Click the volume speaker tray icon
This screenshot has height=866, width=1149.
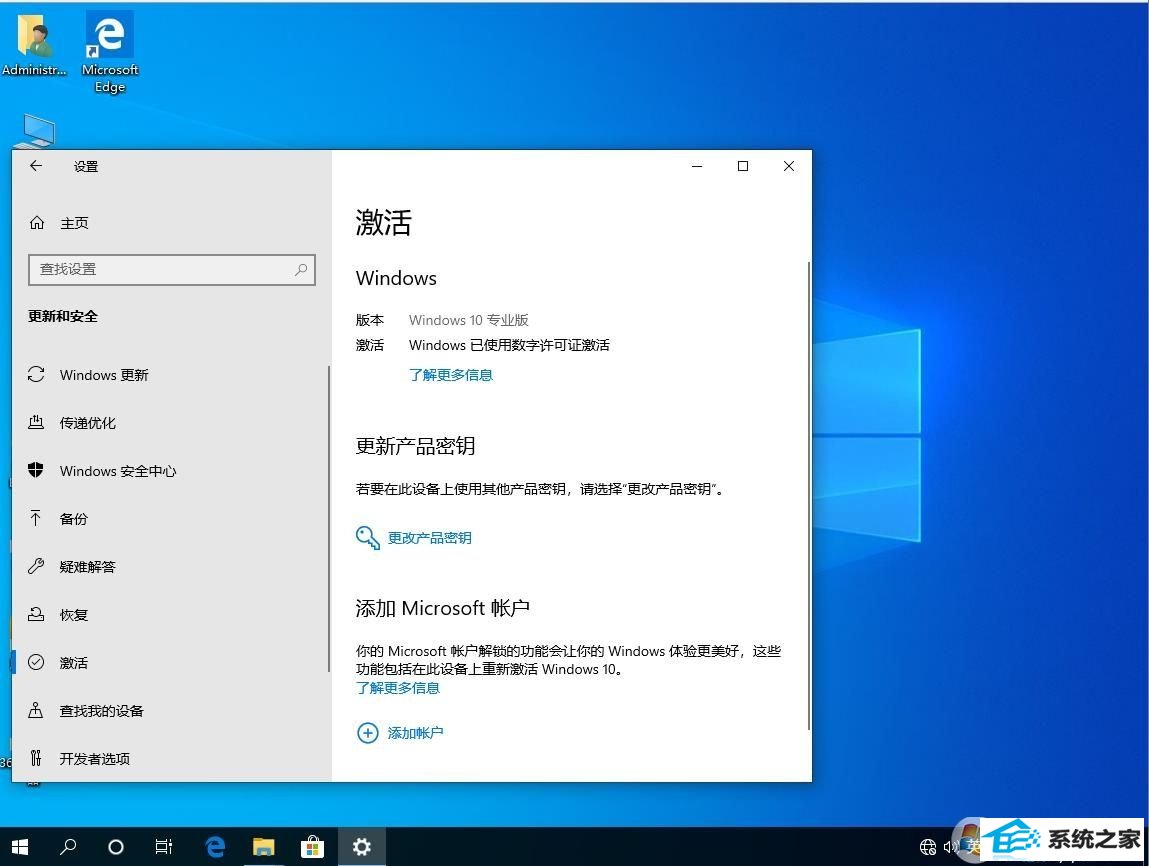click(950, 848)
